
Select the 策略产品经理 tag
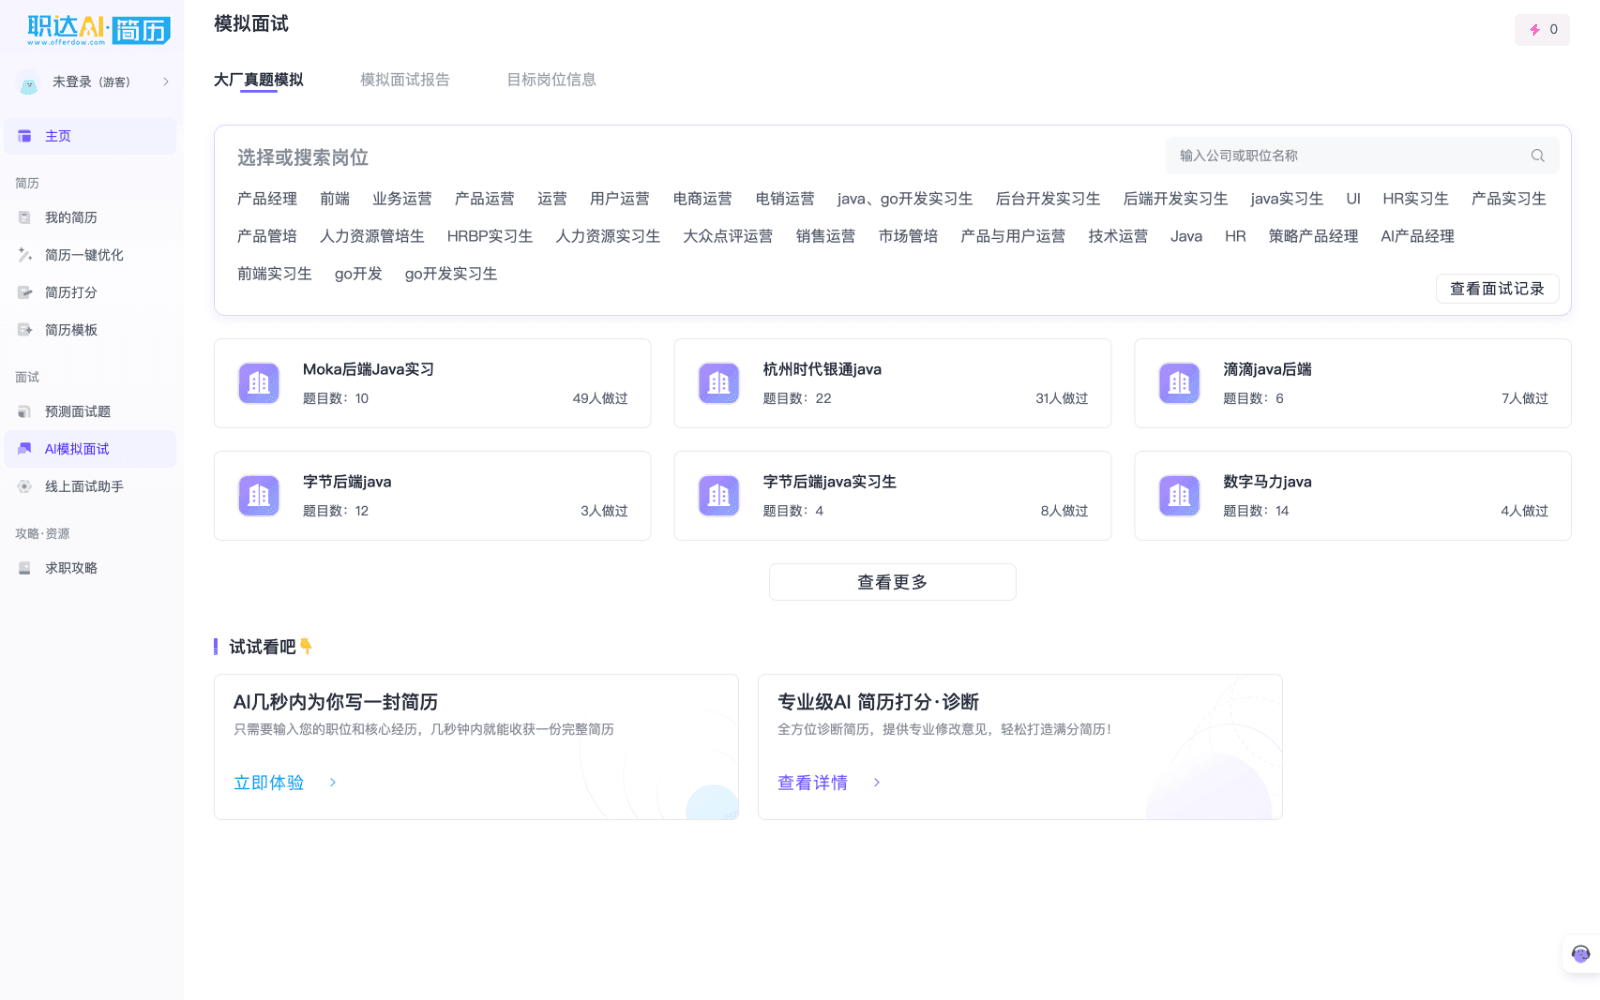tap(1313, 236)
